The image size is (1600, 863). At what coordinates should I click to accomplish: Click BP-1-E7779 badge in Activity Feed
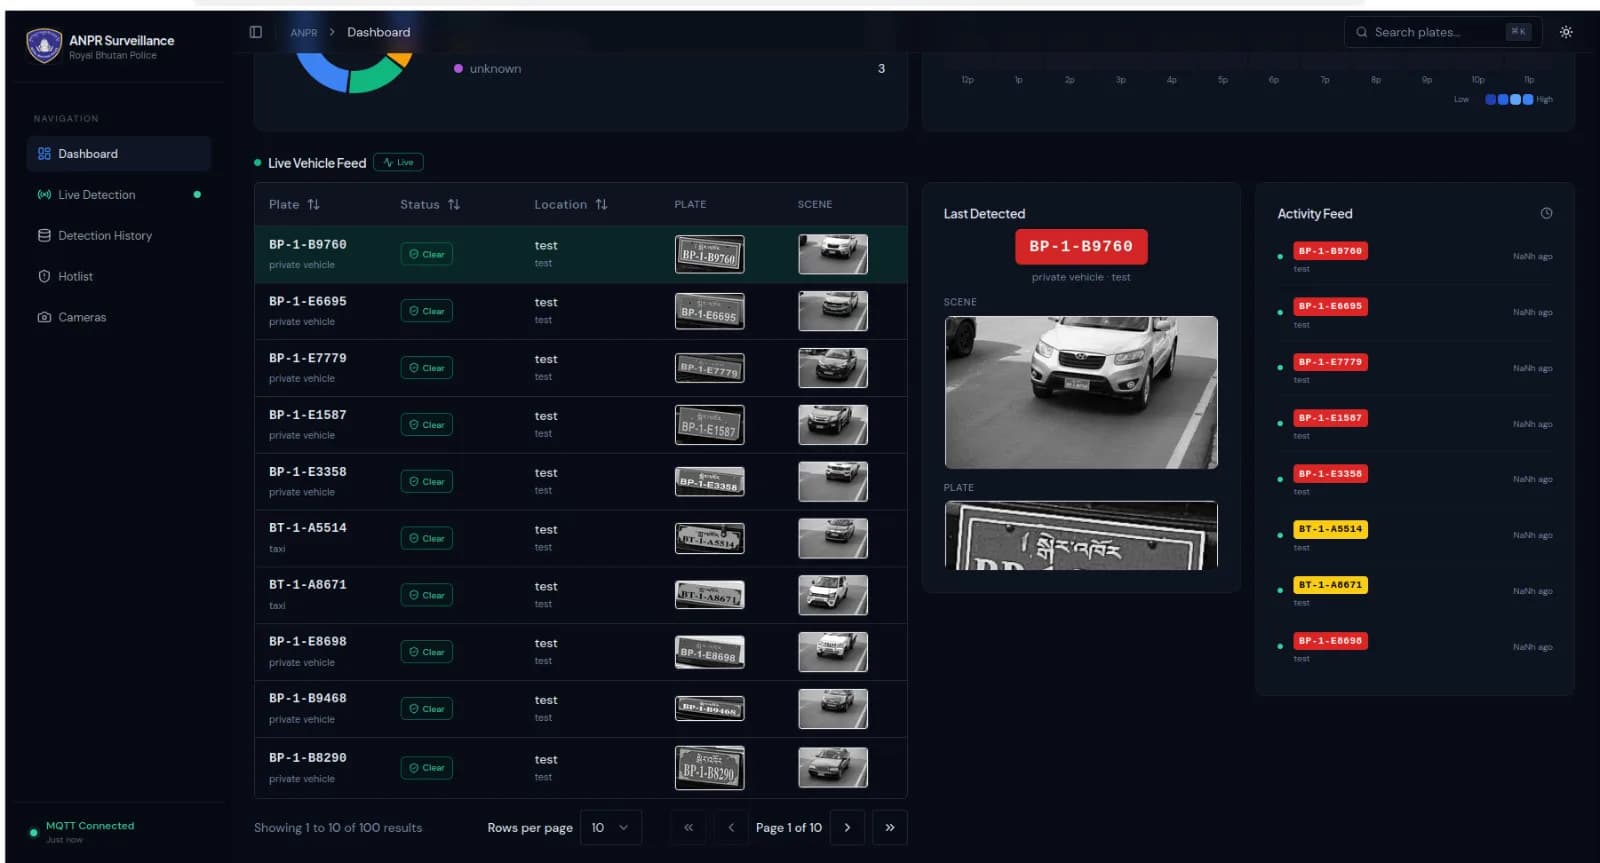click(1330, 362)
